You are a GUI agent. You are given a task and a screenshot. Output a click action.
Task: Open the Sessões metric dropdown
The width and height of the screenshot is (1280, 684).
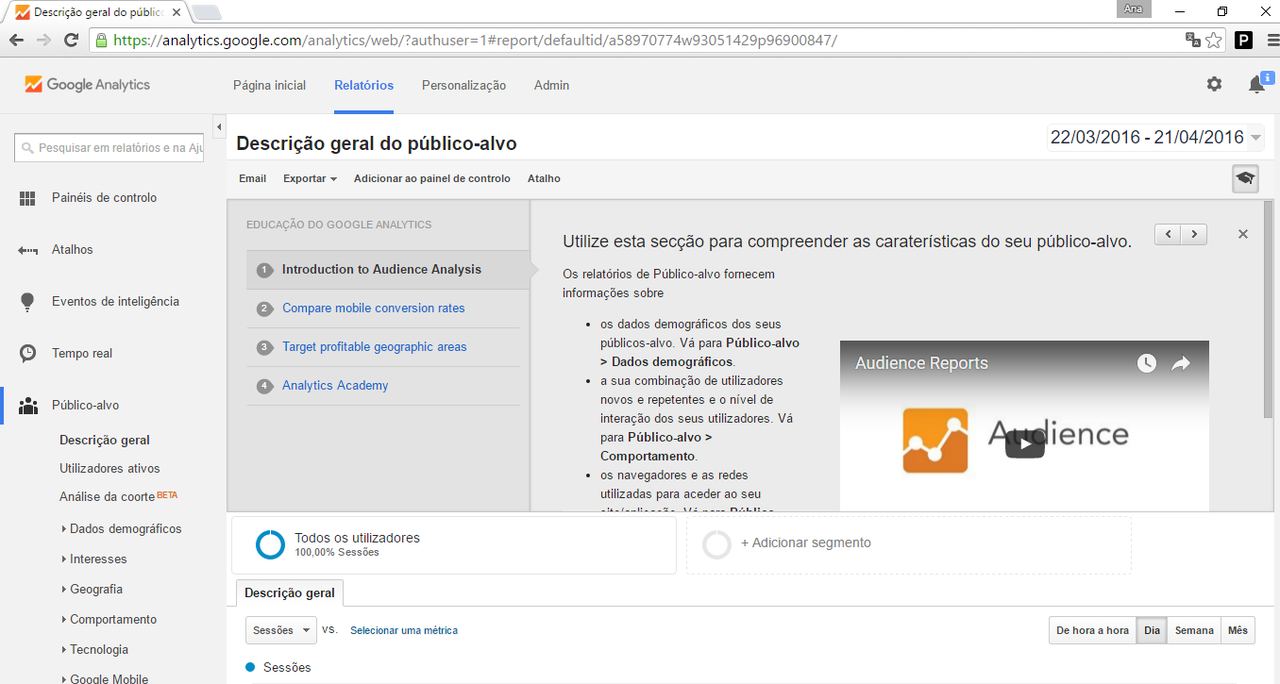point(280,630)
